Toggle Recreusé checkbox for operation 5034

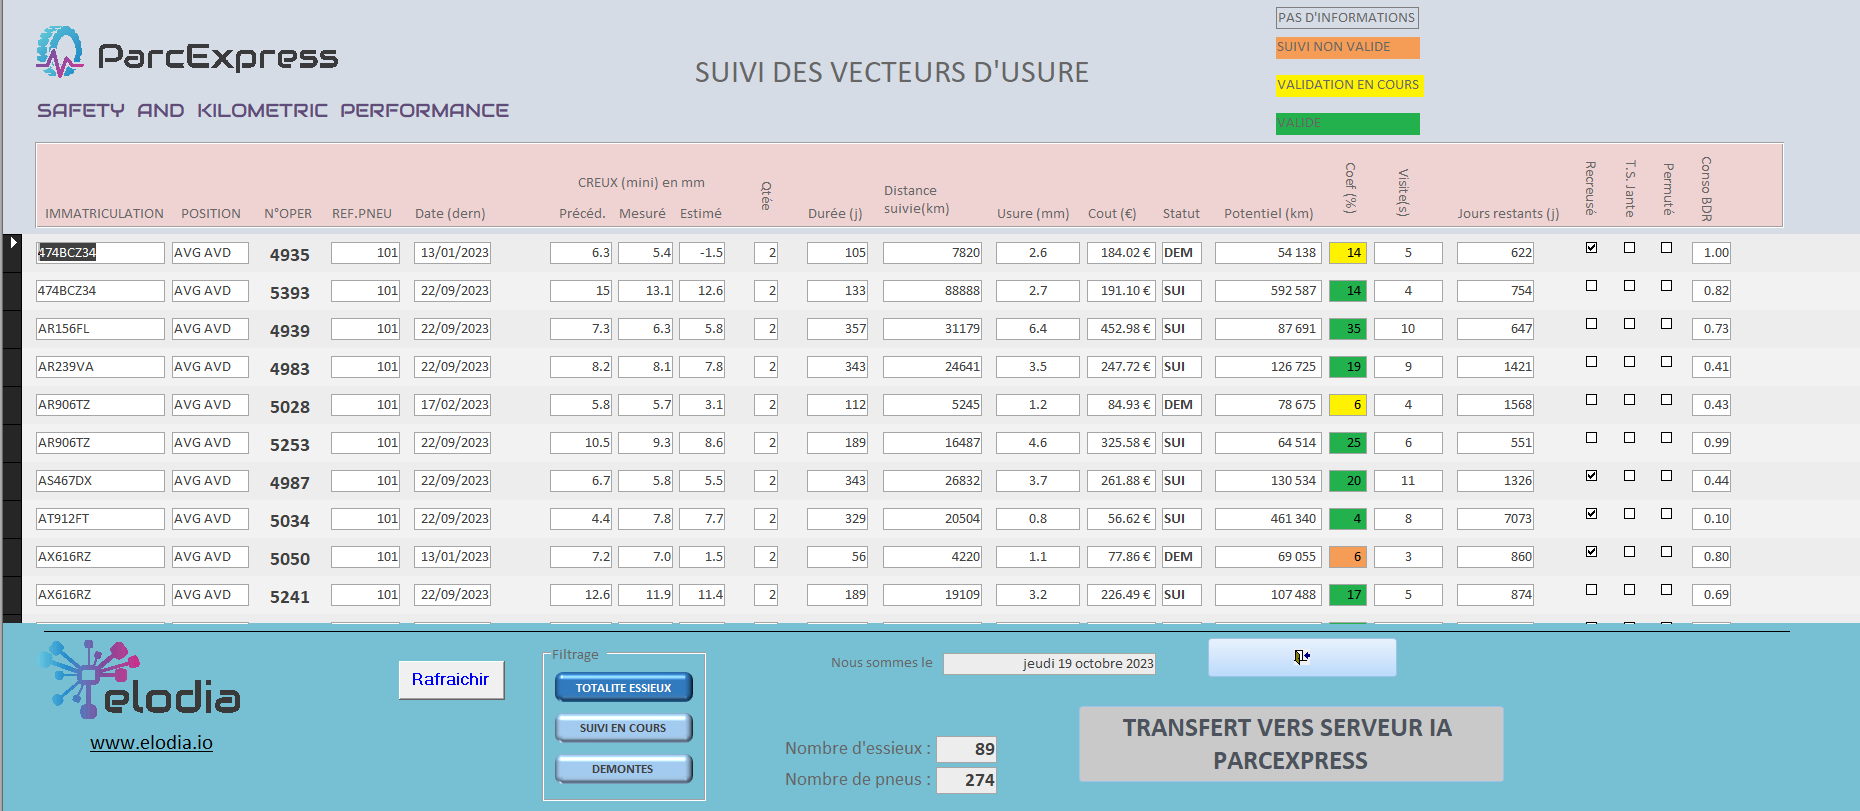[x=1591, y=514]
